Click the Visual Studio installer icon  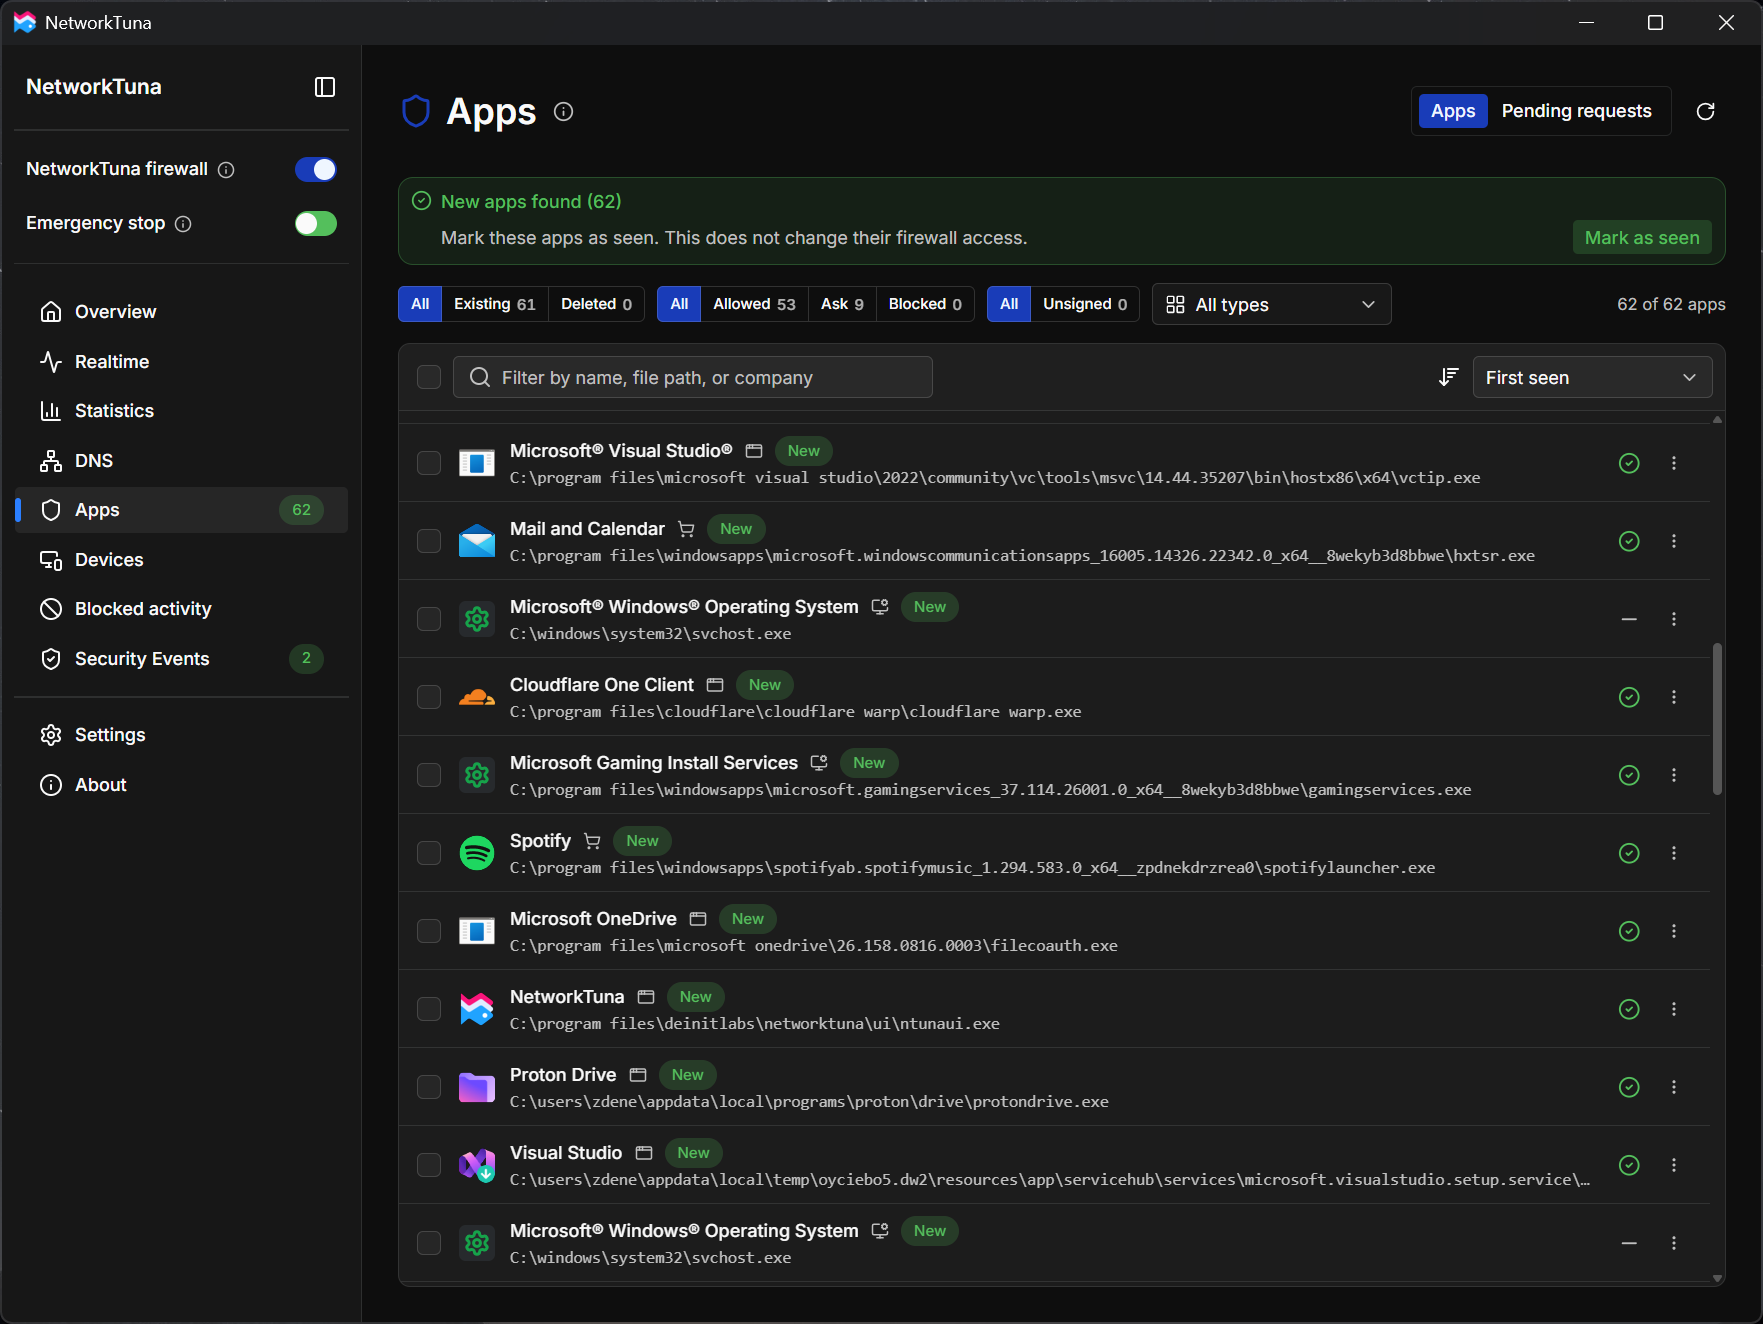477,1165
